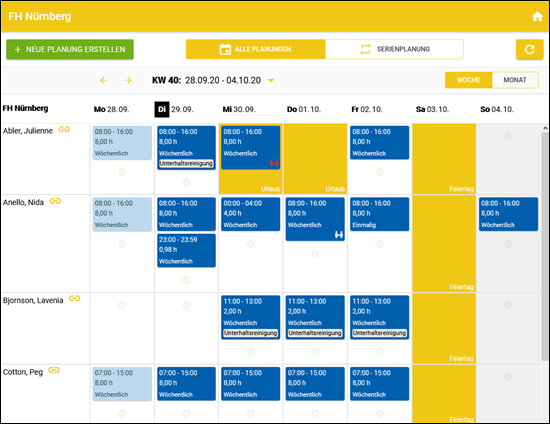Click link icon beside Bjornson, Lavenia
The image size is (550, 424).
[74, 298]
